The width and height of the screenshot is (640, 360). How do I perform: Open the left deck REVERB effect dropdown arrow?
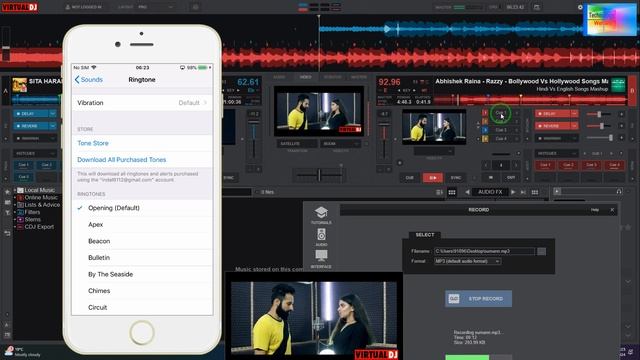(x=53, y=126)
